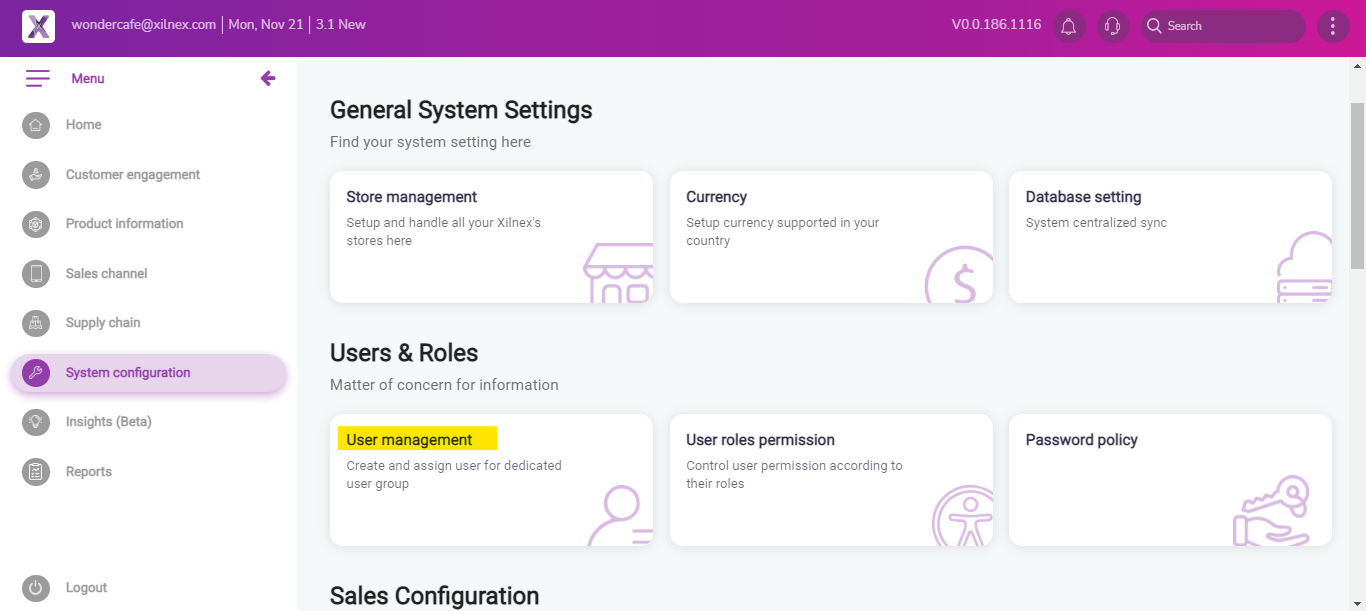
Task: Click the Logout power icon
Action: coord(36,588)
